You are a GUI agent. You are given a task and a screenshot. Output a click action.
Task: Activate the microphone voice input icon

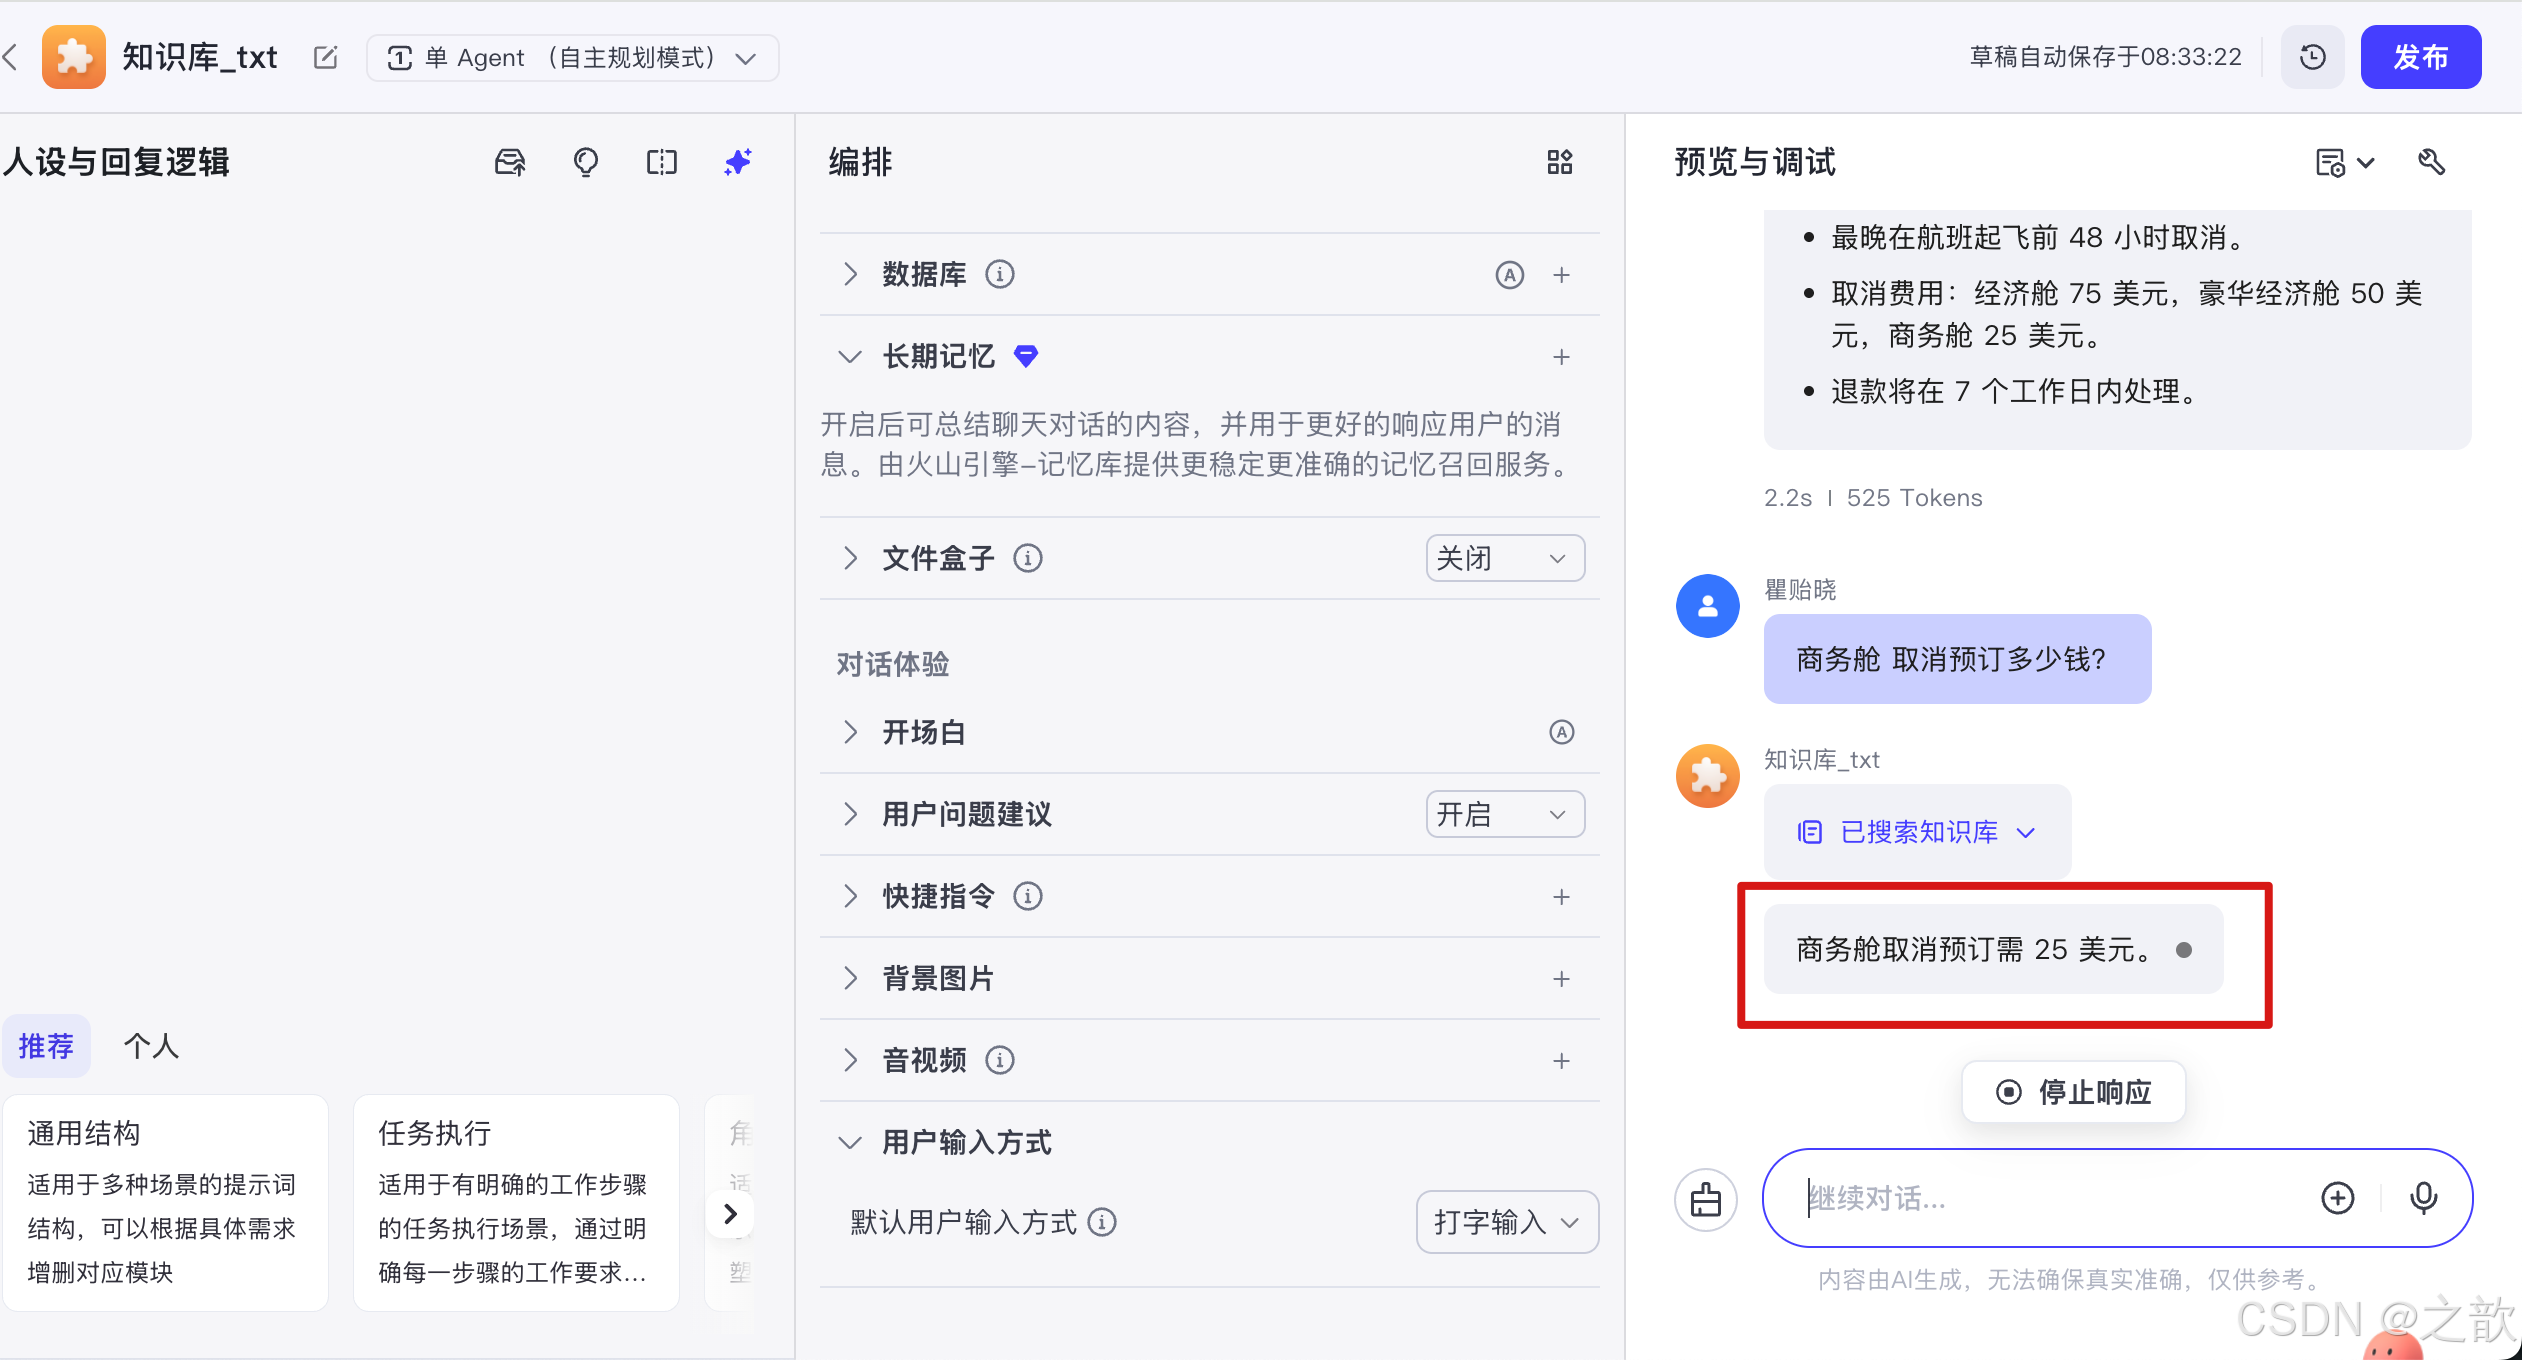(x=2424, y=1198)
